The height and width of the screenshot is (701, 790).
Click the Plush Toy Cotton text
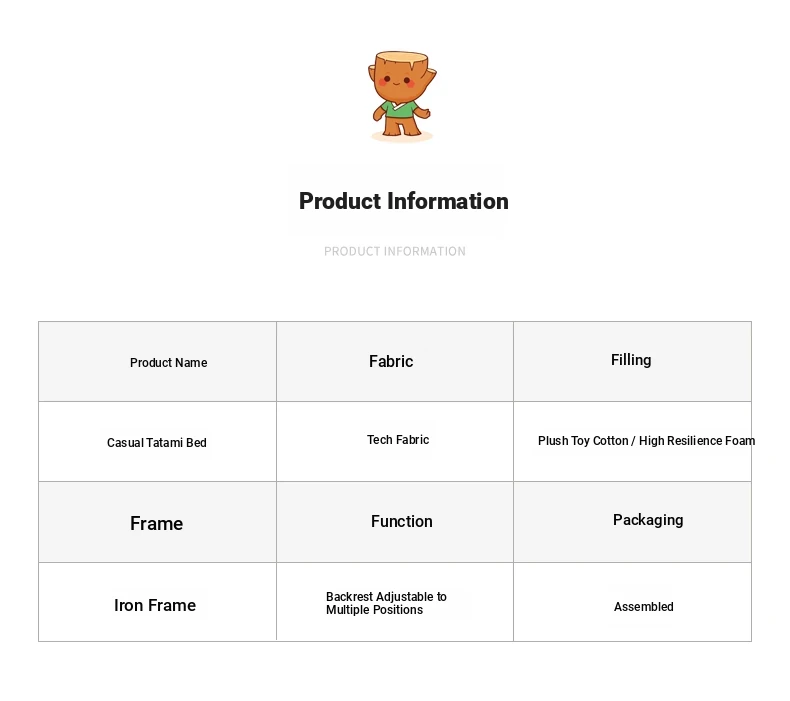tap(583, 441)
